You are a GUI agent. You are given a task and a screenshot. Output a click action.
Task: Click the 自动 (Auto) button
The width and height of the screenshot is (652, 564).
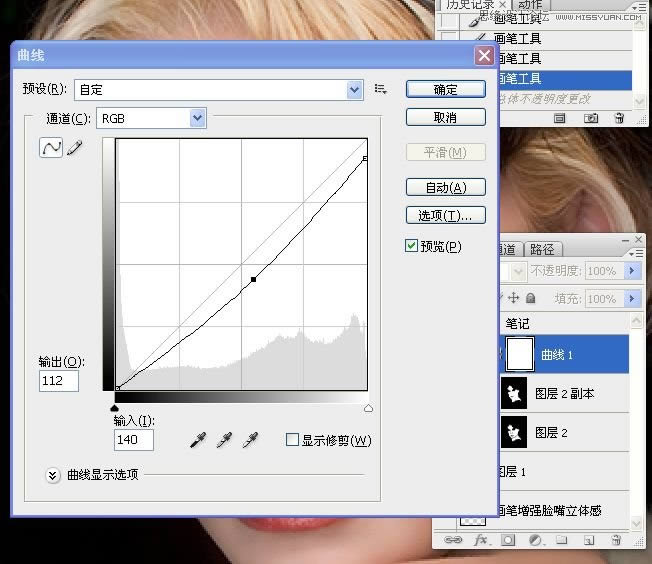coord(445,187)
